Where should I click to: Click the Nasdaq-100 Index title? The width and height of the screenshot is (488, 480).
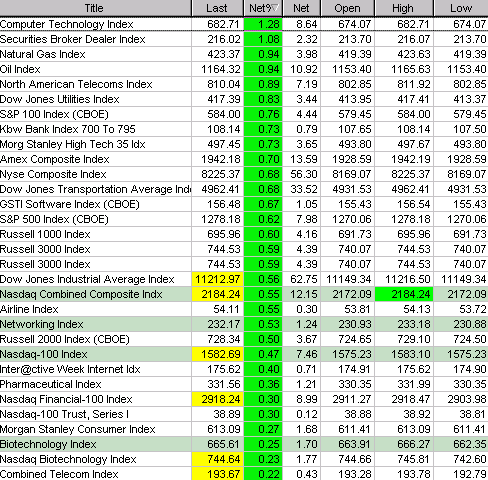click(44, 354)
